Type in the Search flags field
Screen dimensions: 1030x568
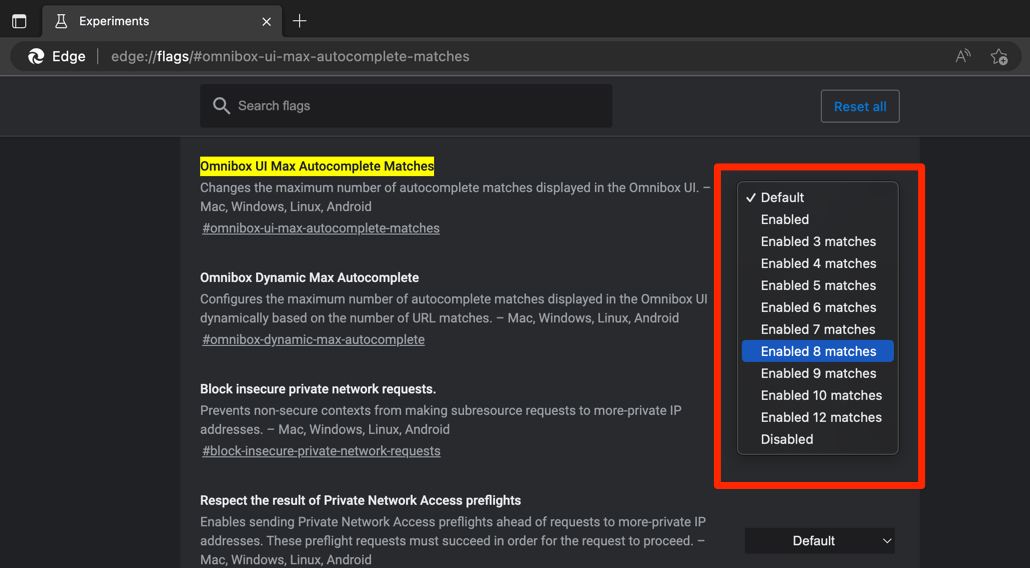coord(420,106)
